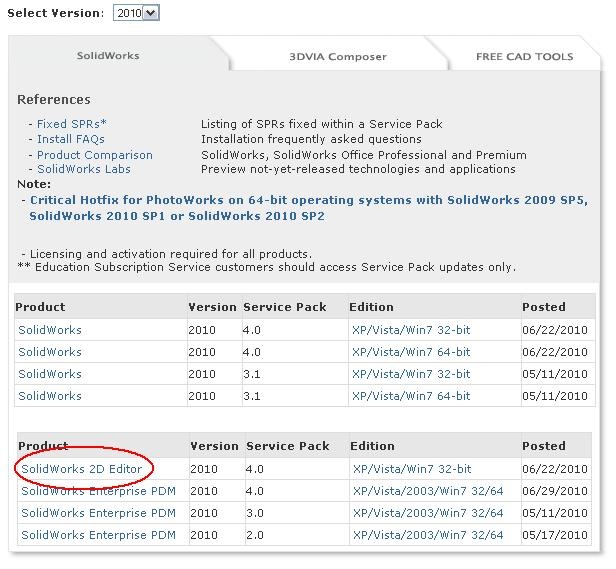The image size is (616, 569).
Task: Open the Install FAQs link
Action: (71, 139)
